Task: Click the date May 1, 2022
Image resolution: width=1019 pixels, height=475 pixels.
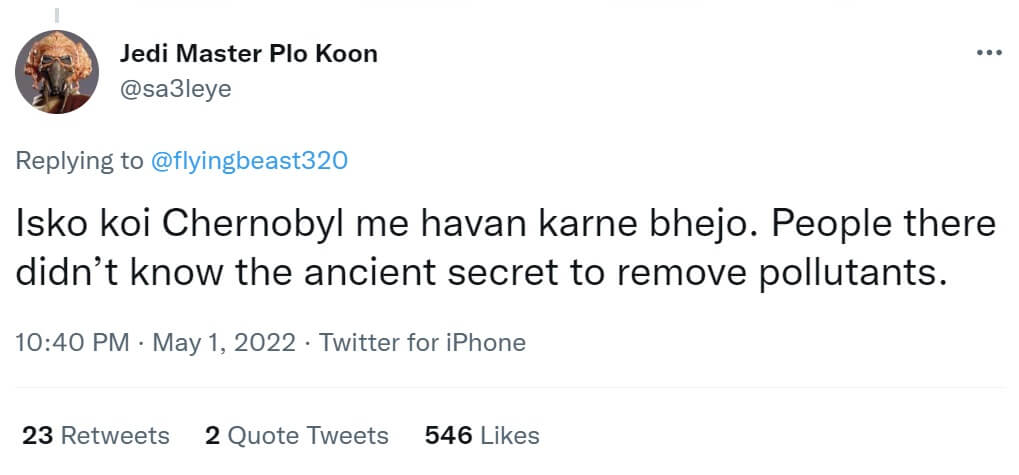Action: point(223,343)
